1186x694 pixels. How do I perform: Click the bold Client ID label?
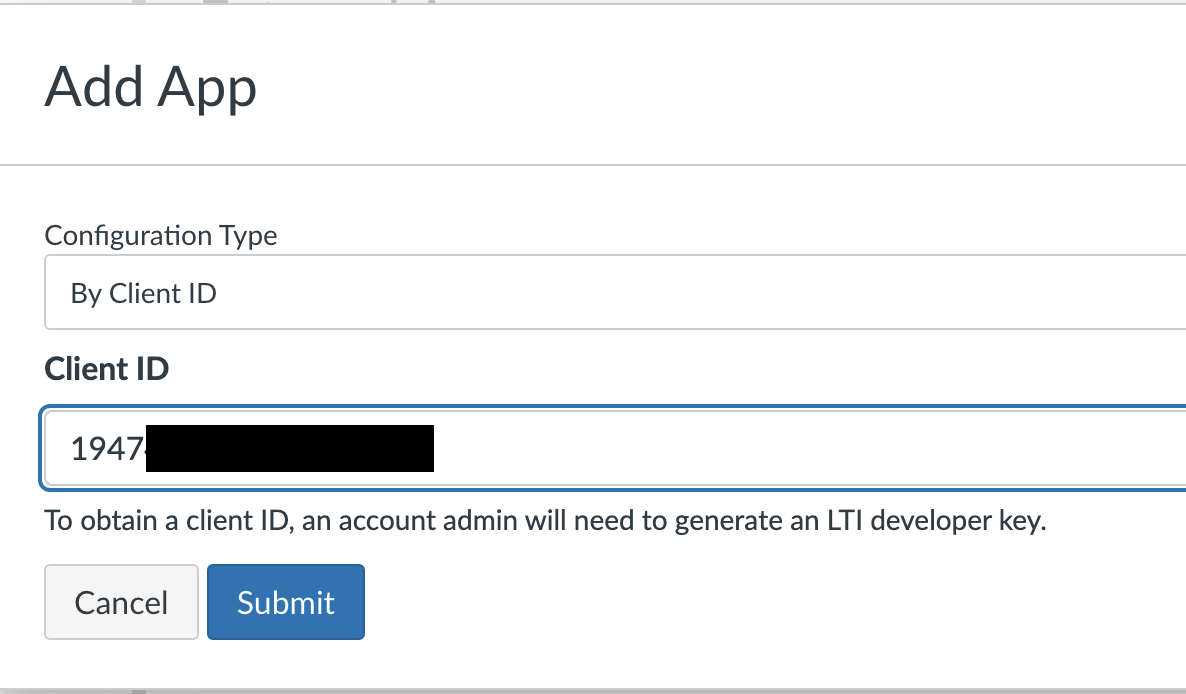click(x=107, y=369)
